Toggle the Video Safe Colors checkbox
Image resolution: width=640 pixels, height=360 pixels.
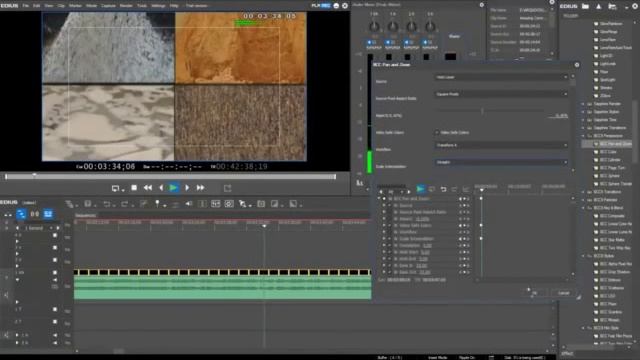437,133
